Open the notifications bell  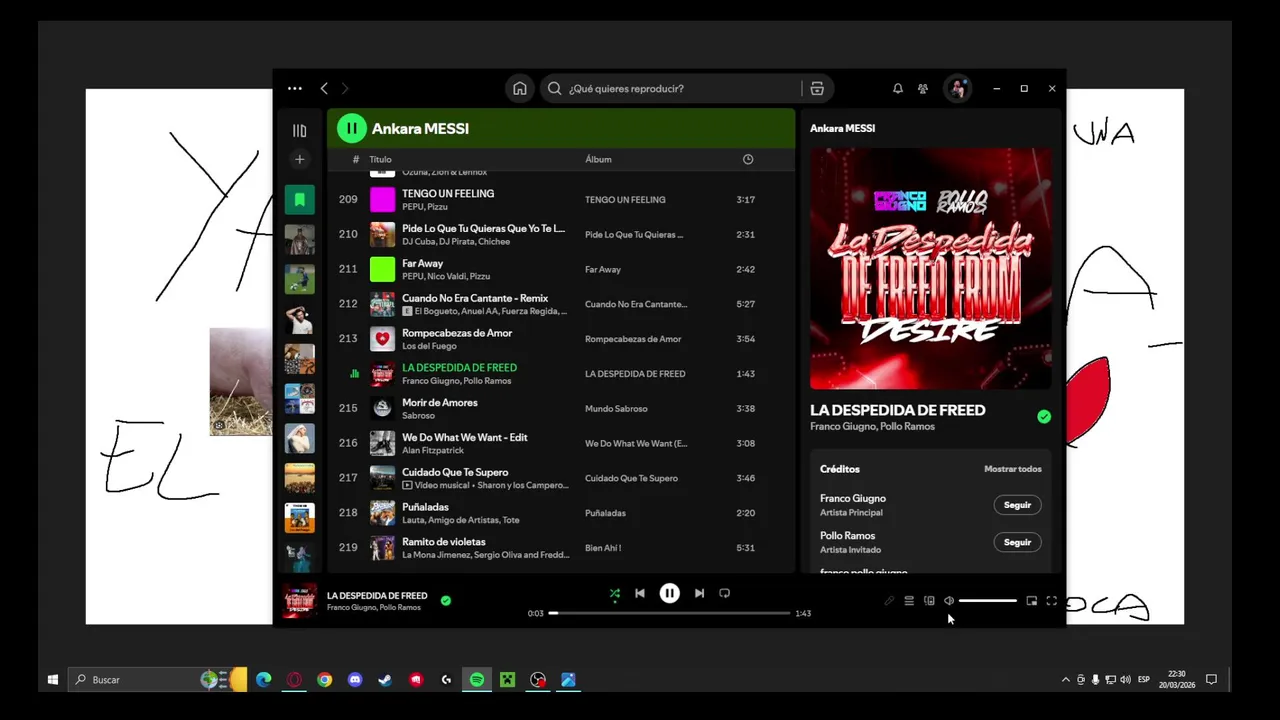pyautogui.click(x=898, y=88)
